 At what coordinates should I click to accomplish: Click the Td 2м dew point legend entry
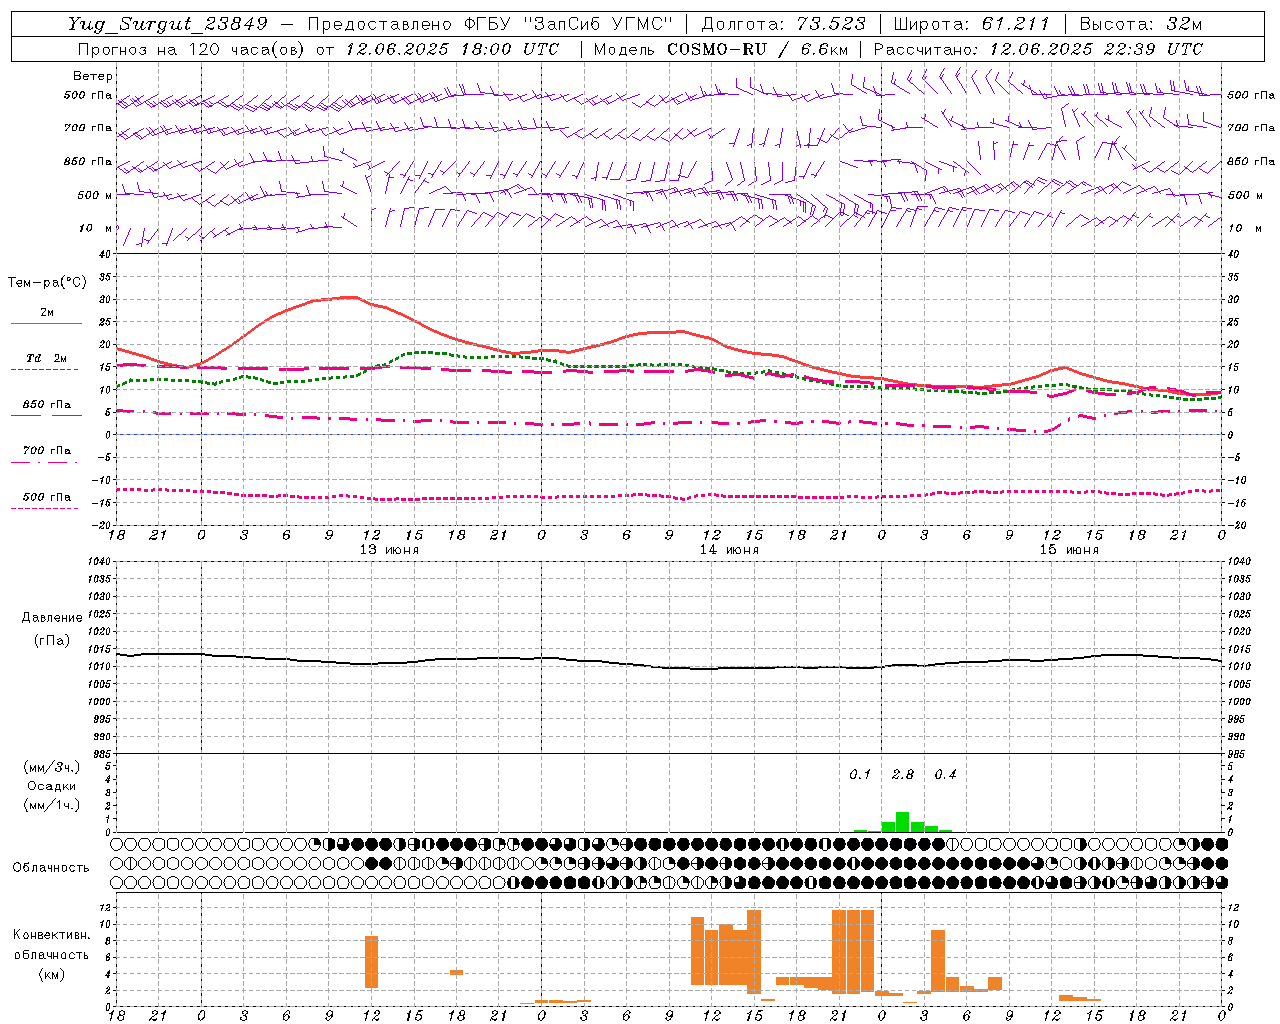[x=46, y=358]
